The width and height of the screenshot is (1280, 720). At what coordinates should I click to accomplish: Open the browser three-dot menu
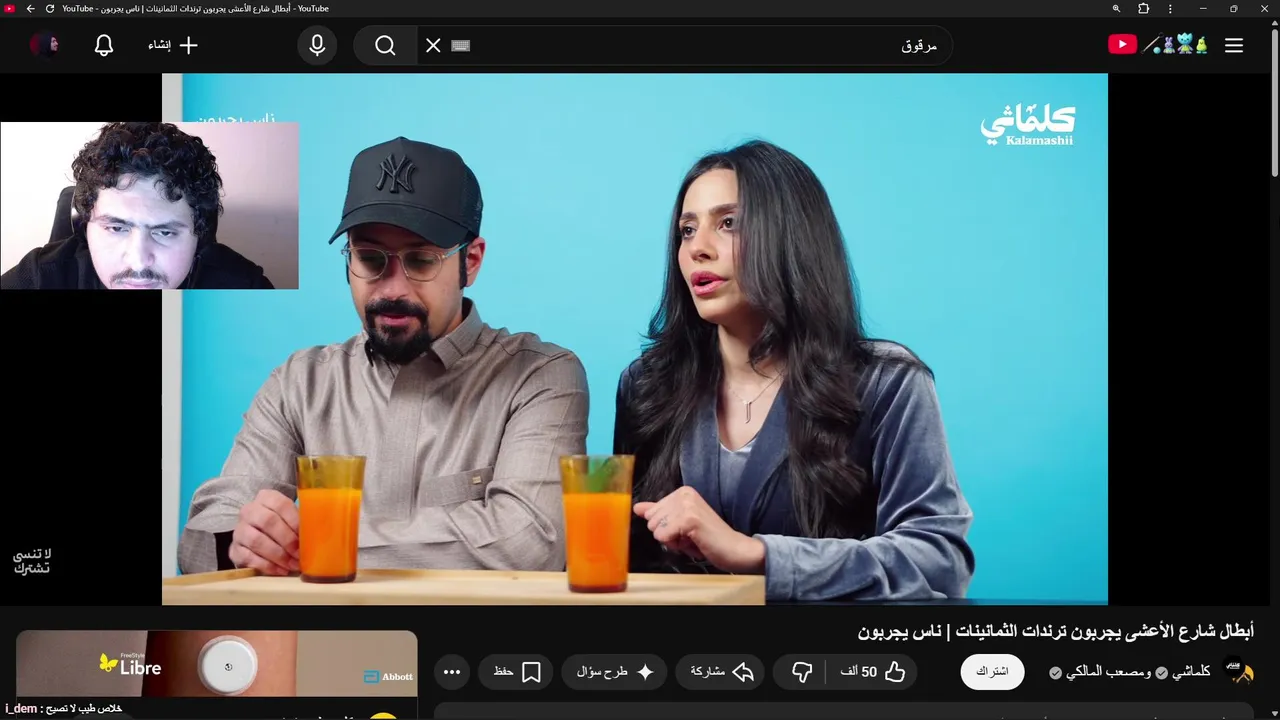click(x=1171, y=9)
